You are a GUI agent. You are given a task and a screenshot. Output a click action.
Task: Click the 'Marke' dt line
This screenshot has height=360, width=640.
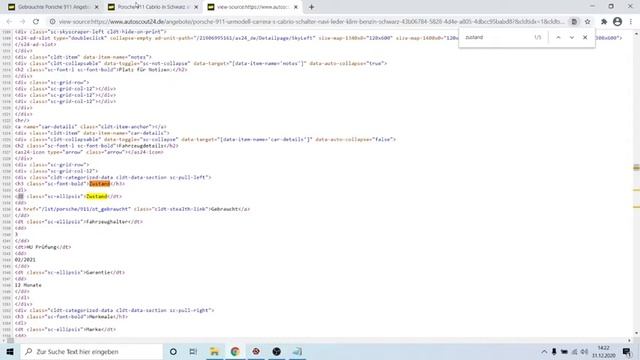point(65,329)
